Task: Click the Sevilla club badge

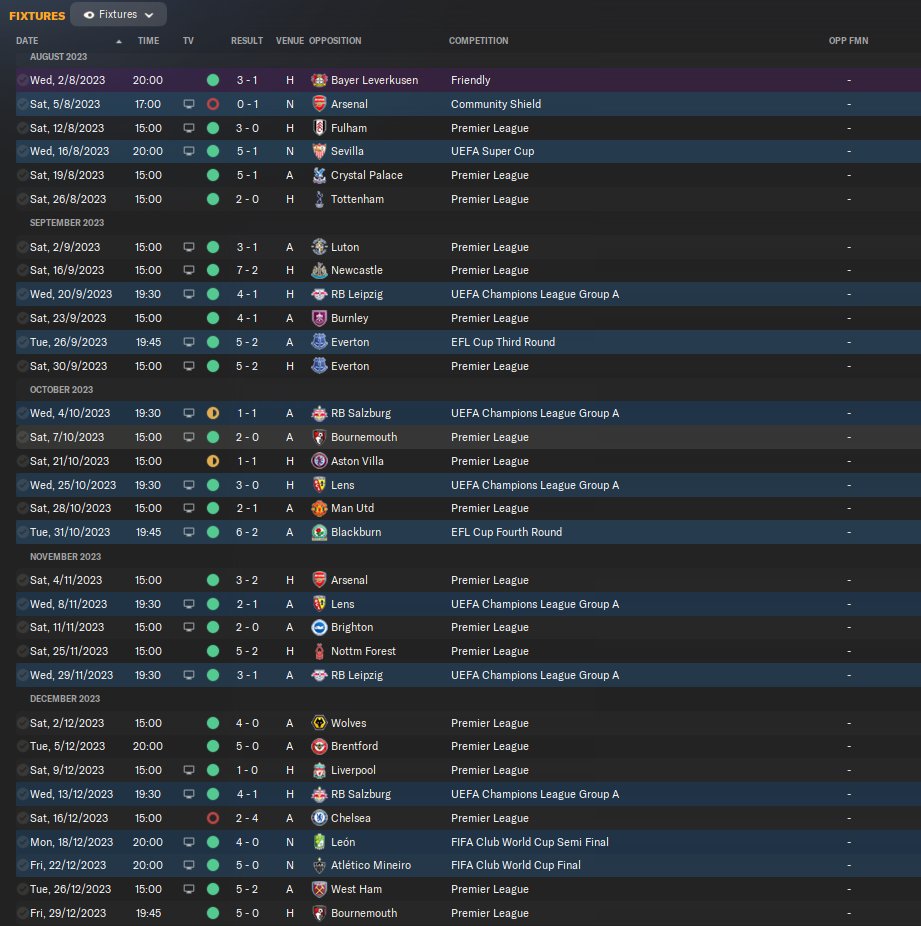Action: point(319,151)
